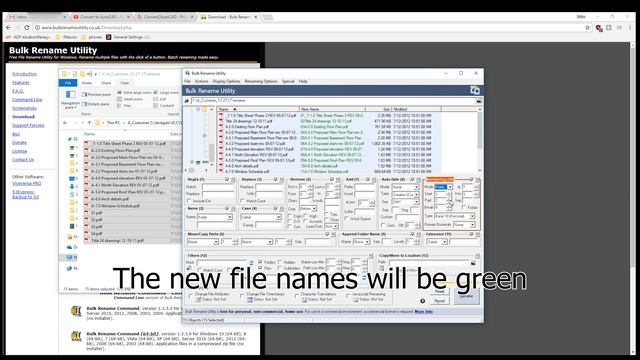Screen dimensions: 640x360
Task: Sort by the Name column header
Action: click(258, 109)
